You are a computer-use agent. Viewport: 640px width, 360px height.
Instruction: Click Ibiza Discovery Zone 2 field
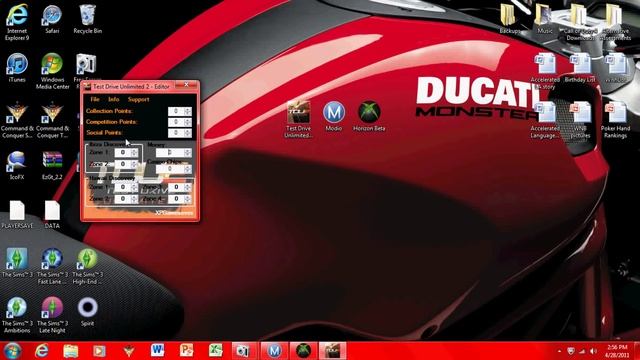click(x=122, y=164)
